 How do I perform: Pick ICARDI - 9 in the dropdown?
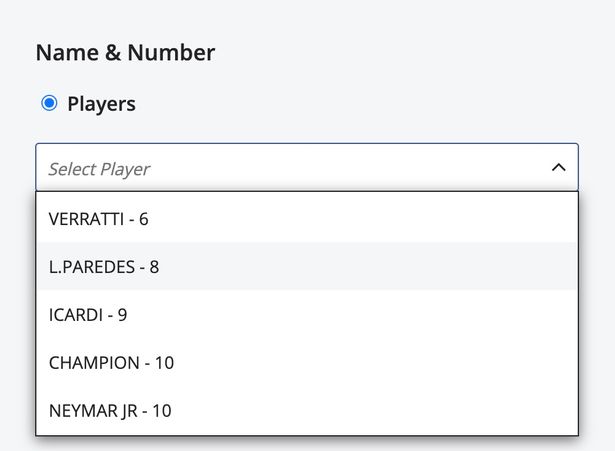pos(88,315)
